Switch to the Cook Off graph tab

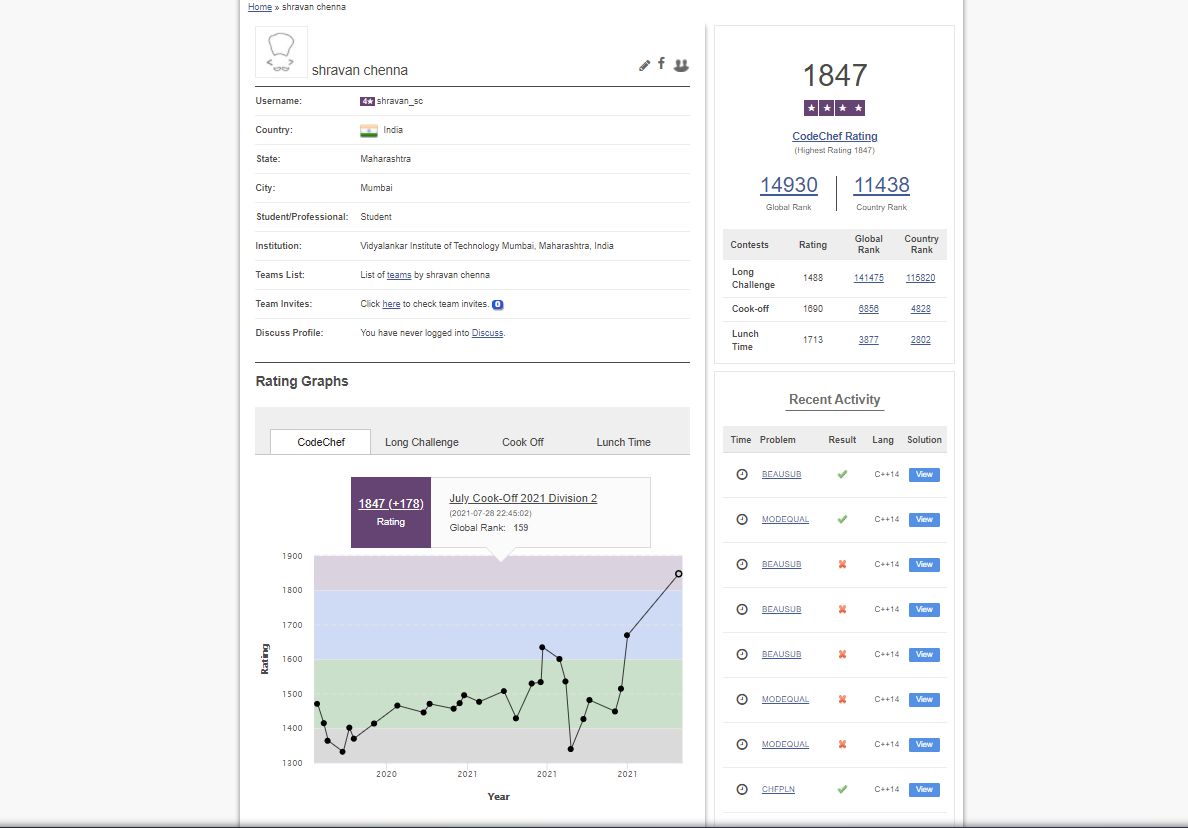point(523,442)
